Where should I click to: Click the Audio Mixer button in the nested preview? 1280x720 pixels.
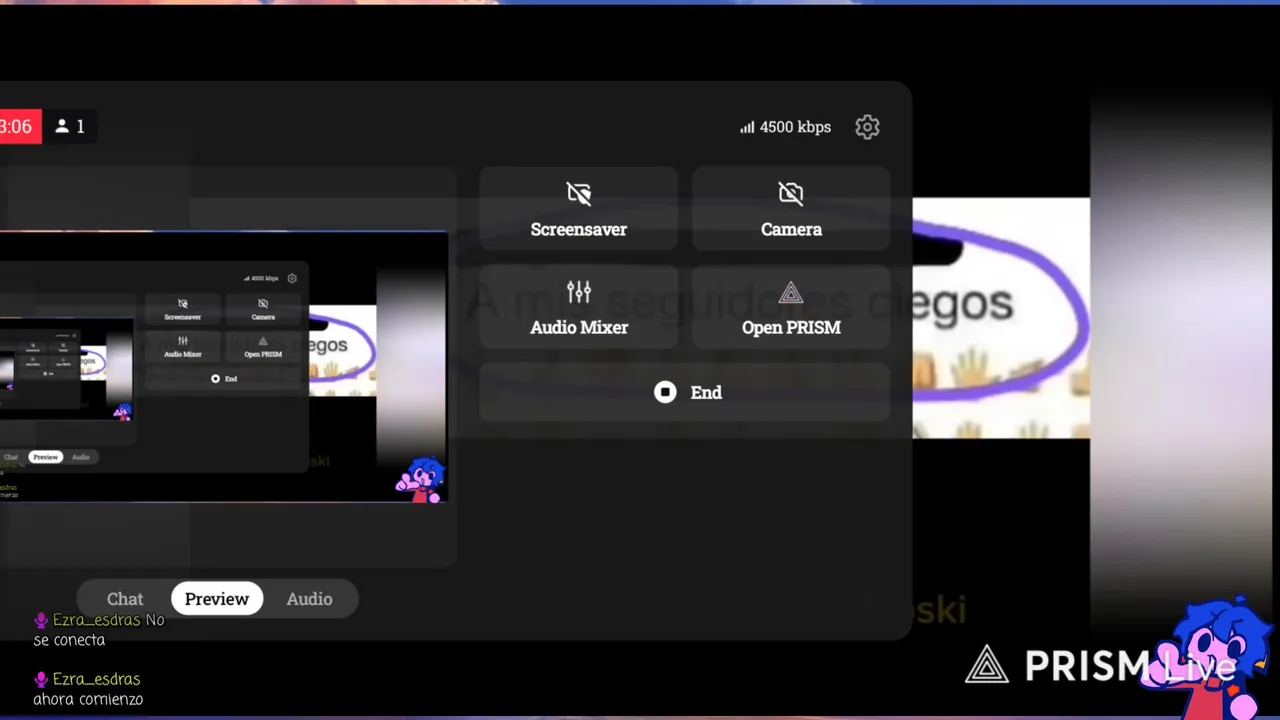182,346
